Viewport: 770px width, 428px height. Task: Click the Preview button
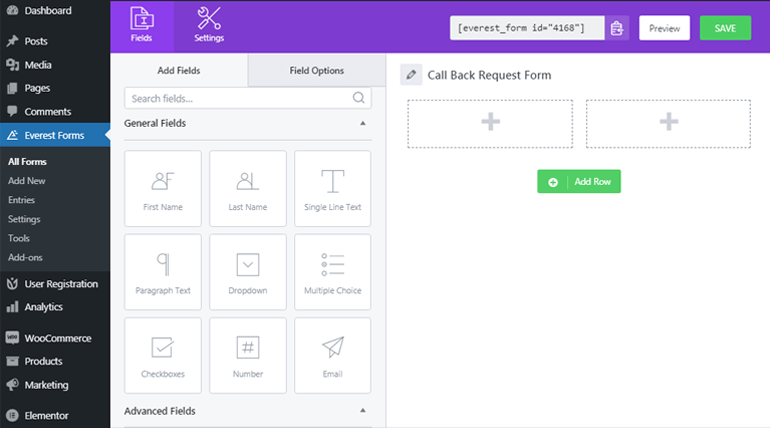click(664, 28)
